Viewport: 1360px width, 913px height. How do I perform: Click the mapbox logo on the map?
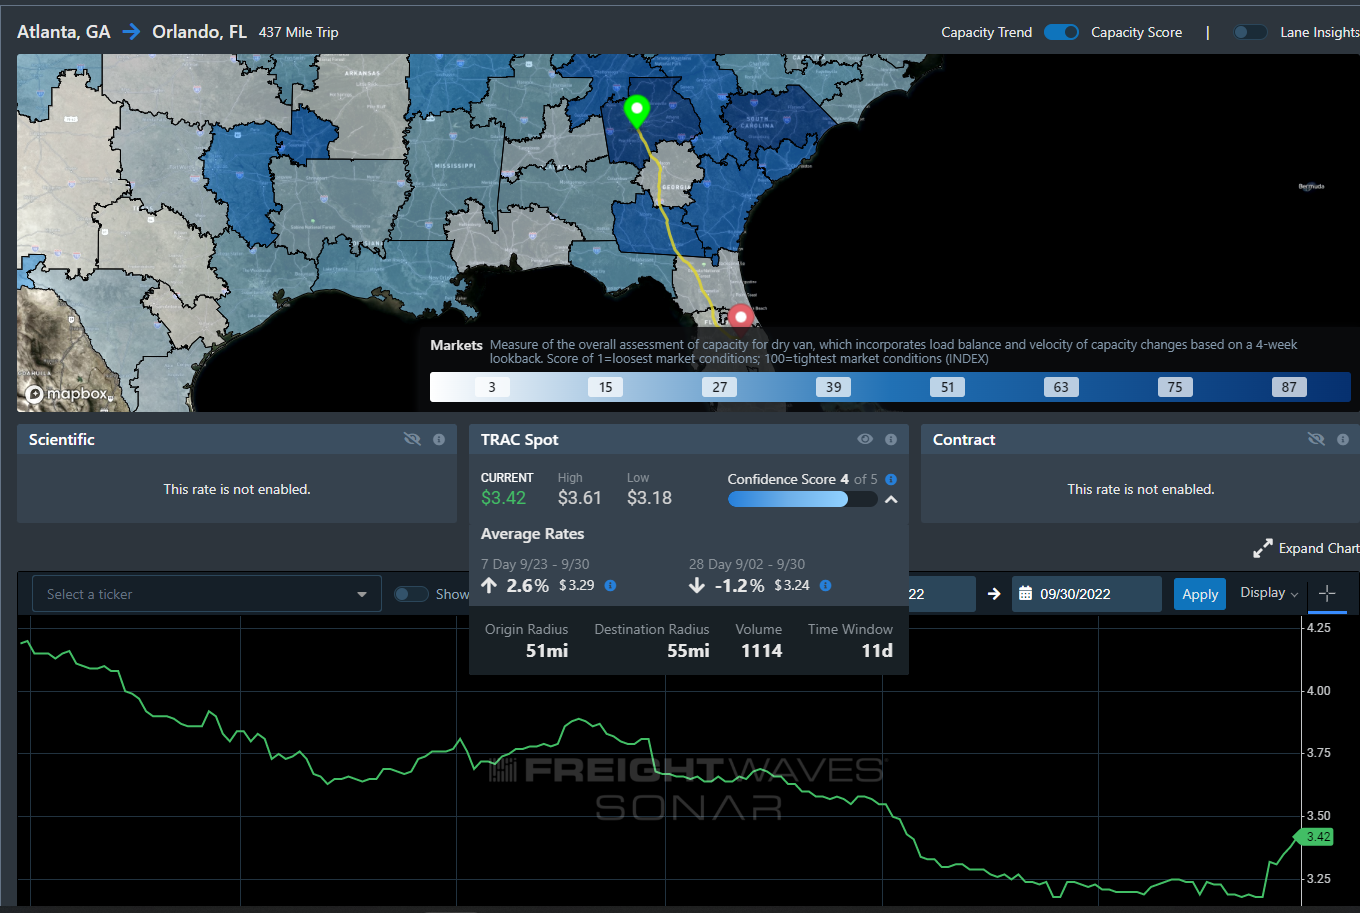tap(67, 394)
